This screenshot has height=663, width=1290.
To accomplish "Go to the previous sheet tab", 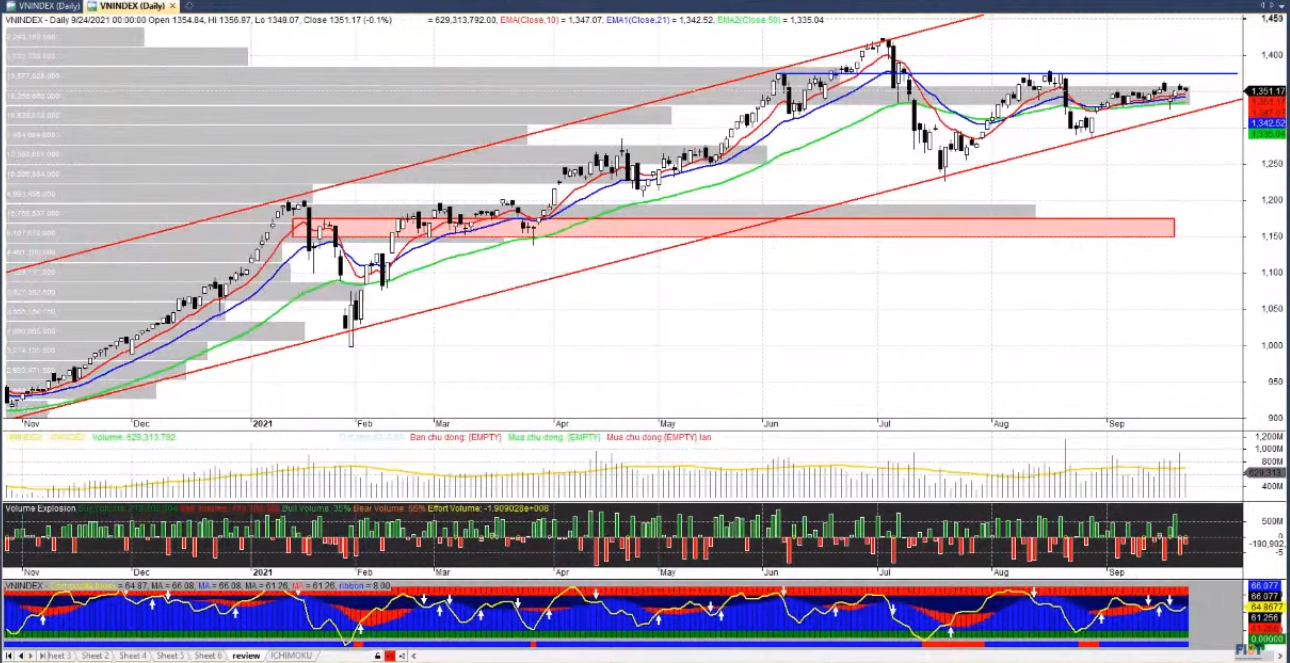I will click(x=19, y=656).
